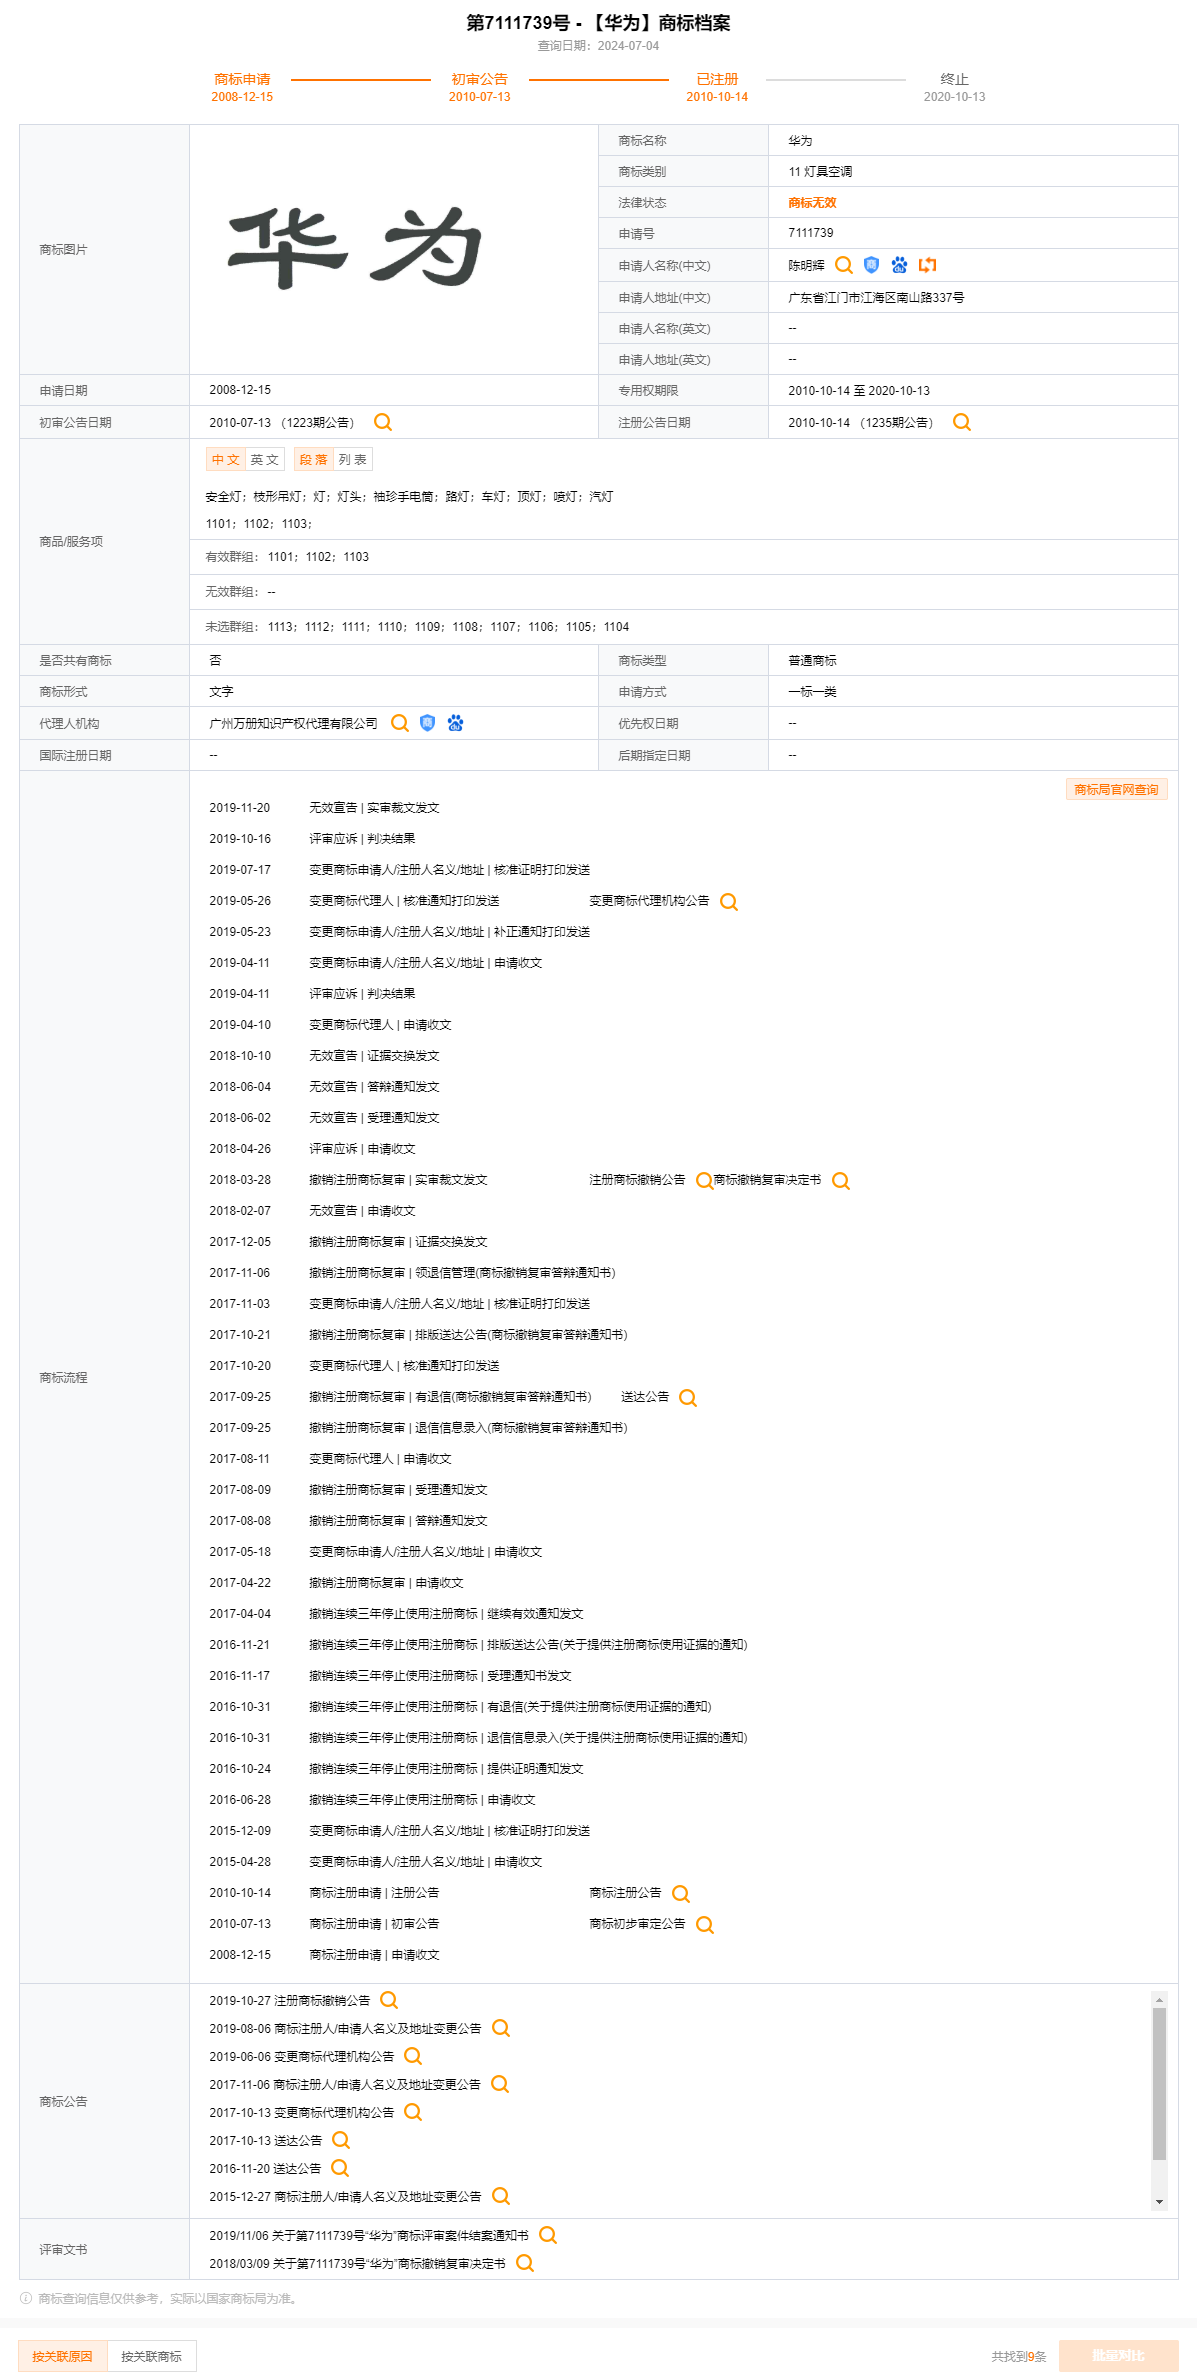Screen dimensions: 1197x2379
Task: Click the 共找到9条 result count
Action: click(1019, 2357)
